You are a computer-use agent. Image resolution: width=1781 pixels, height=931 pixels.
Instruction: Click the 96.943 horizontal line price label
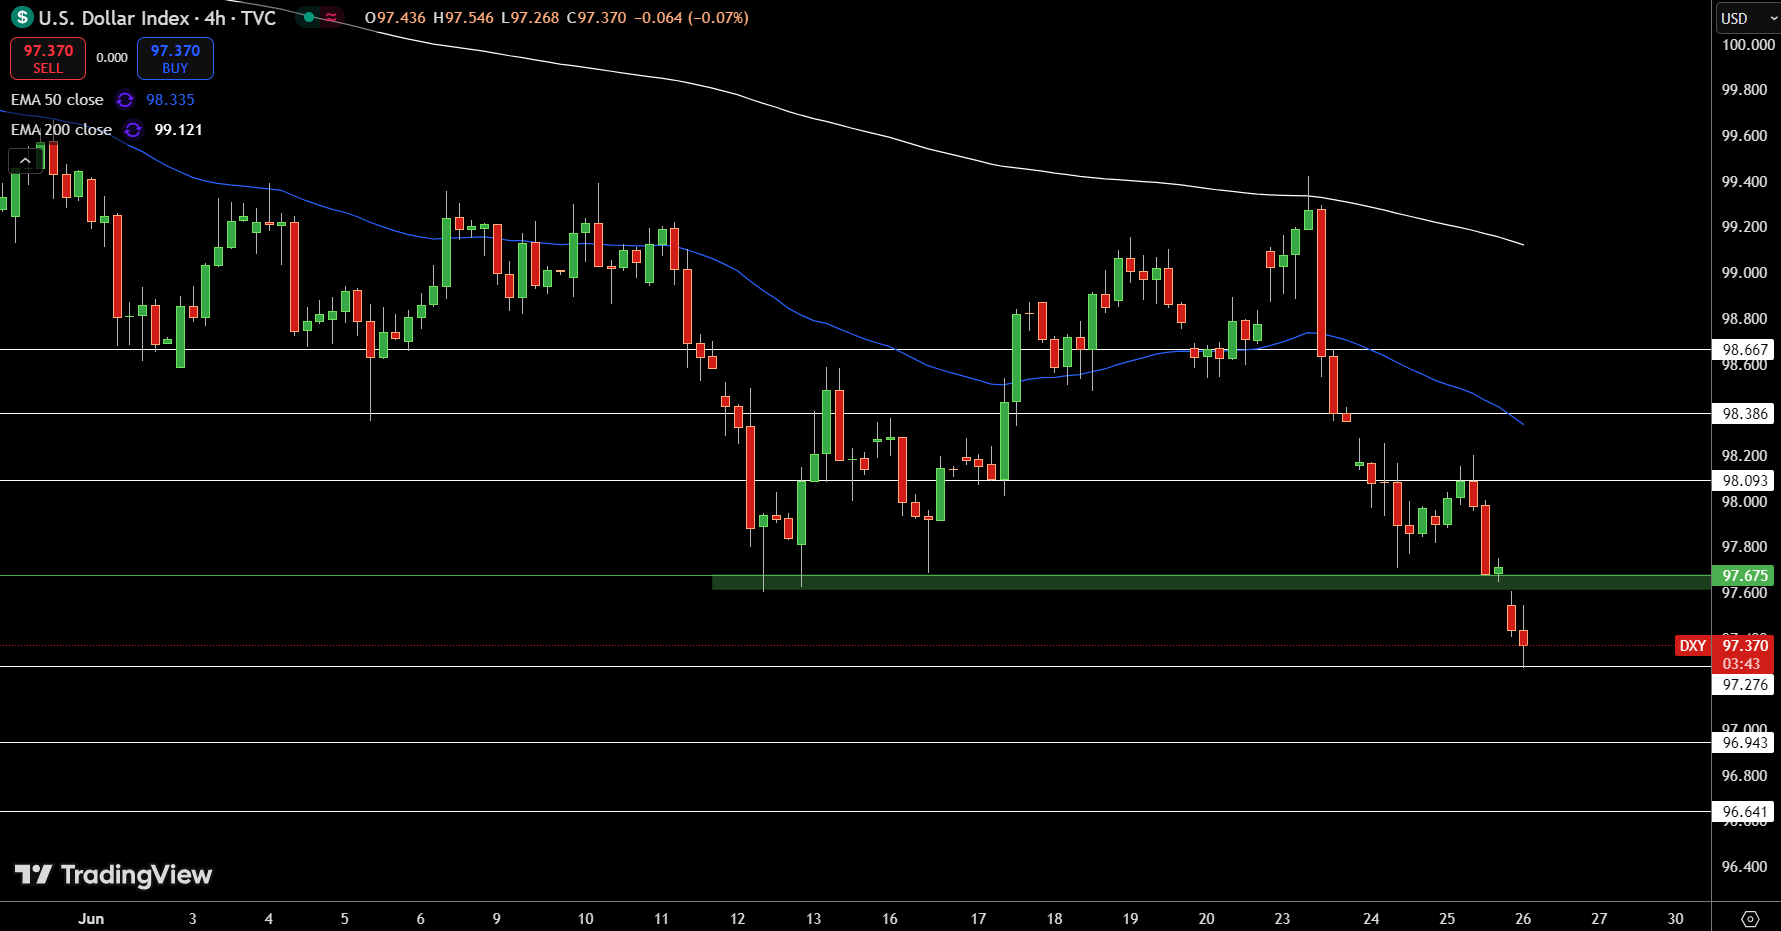(x=1744, y=743)
